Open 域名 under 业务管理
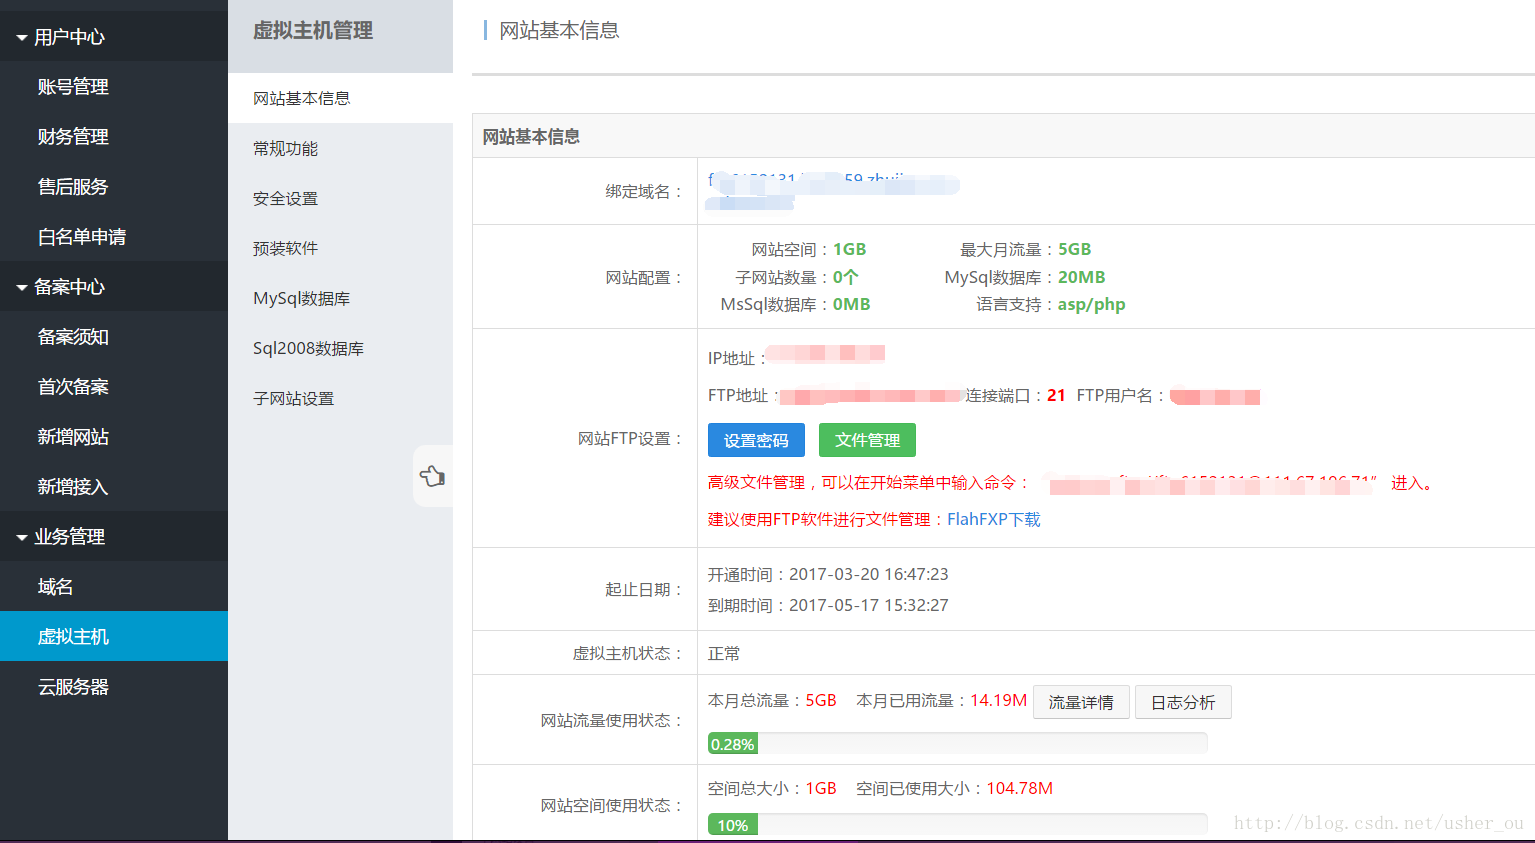 (x=55, y=587)
